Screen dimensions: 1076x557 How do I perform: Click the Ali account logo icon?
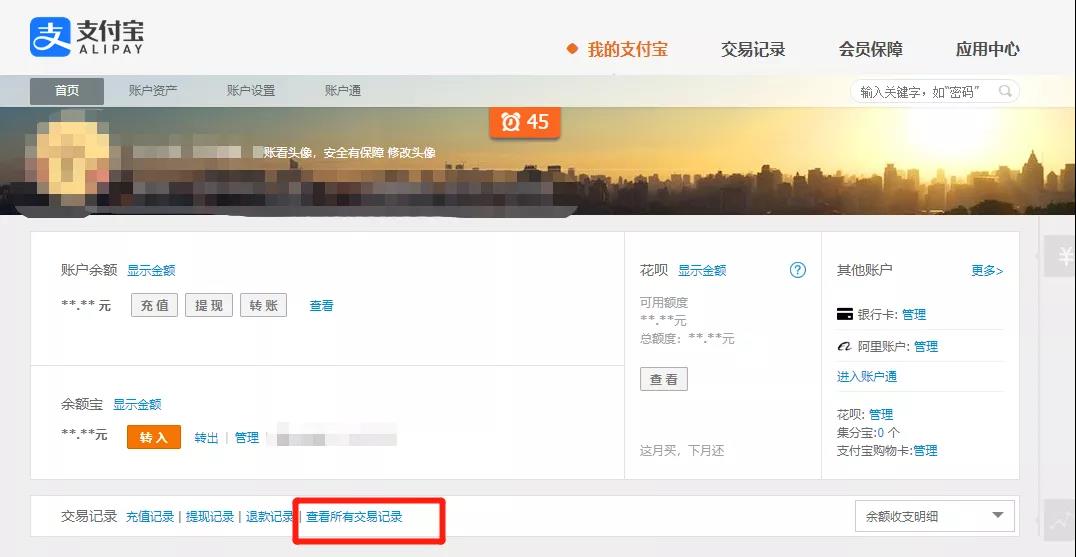[x=844, y=346]
